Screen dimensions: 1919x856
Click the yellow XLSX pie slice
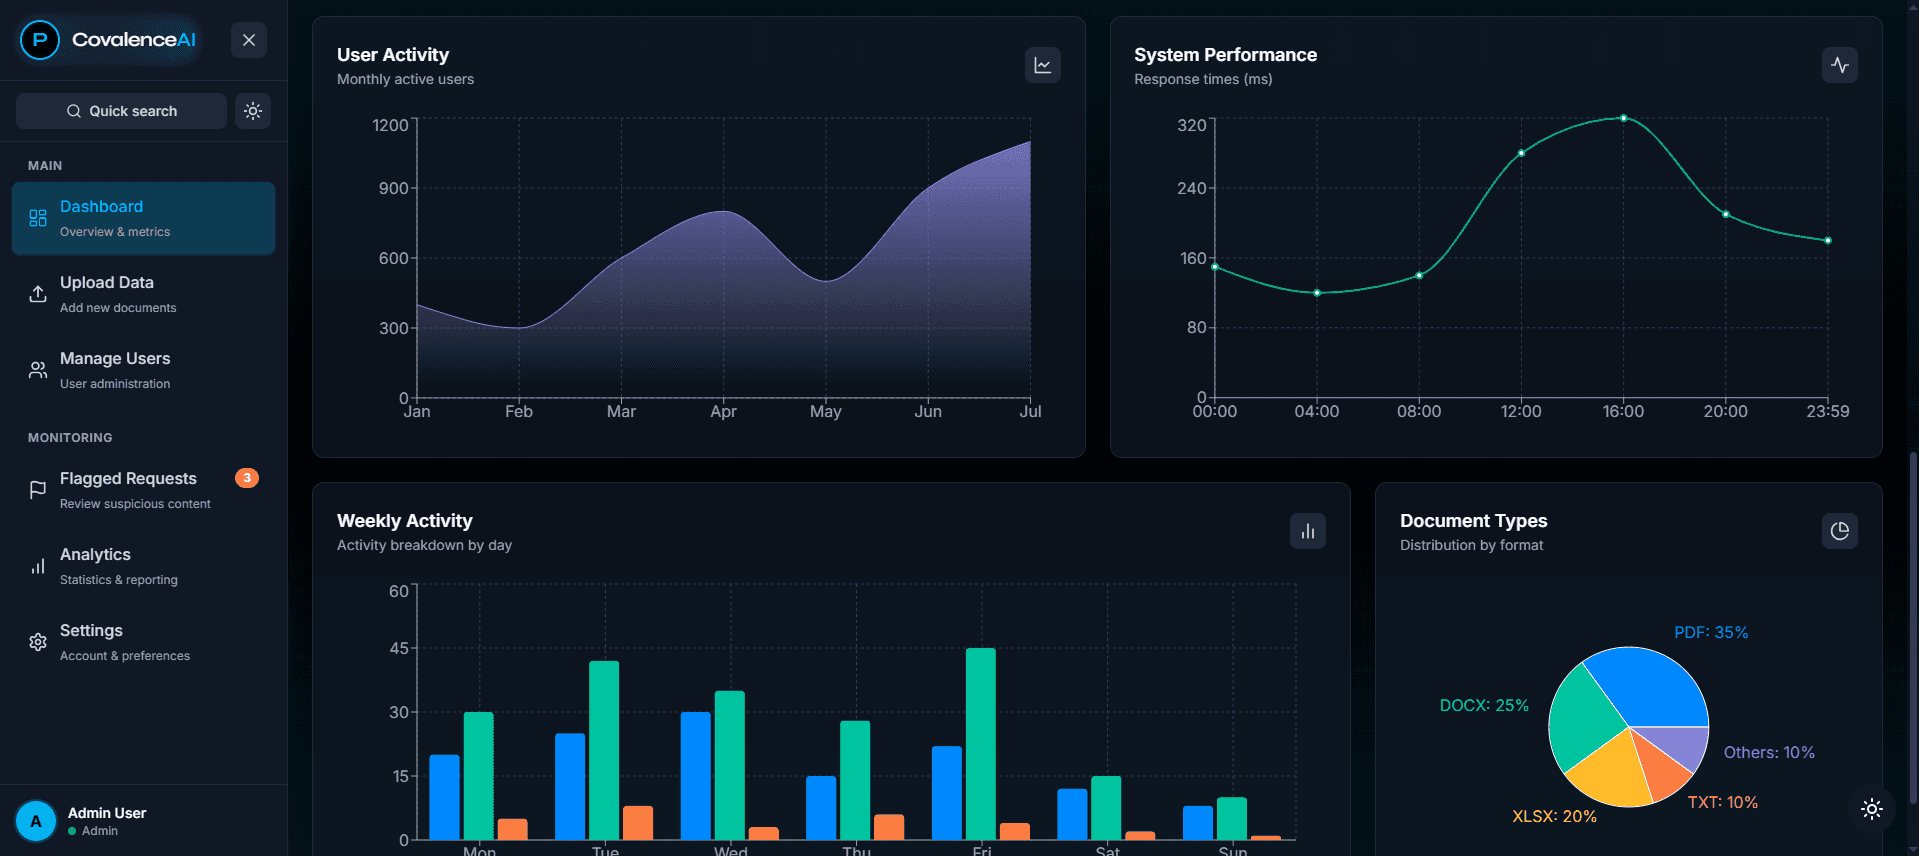coord(1612,773)
